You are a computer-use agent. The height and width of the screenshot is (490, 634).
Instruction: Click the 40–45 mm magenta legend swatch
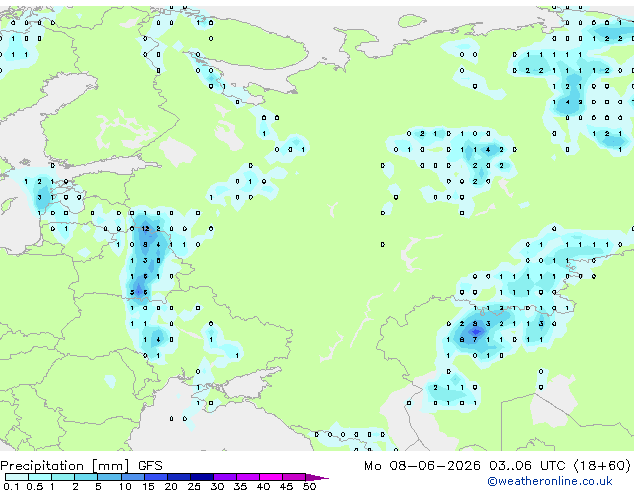coord(271,477)
